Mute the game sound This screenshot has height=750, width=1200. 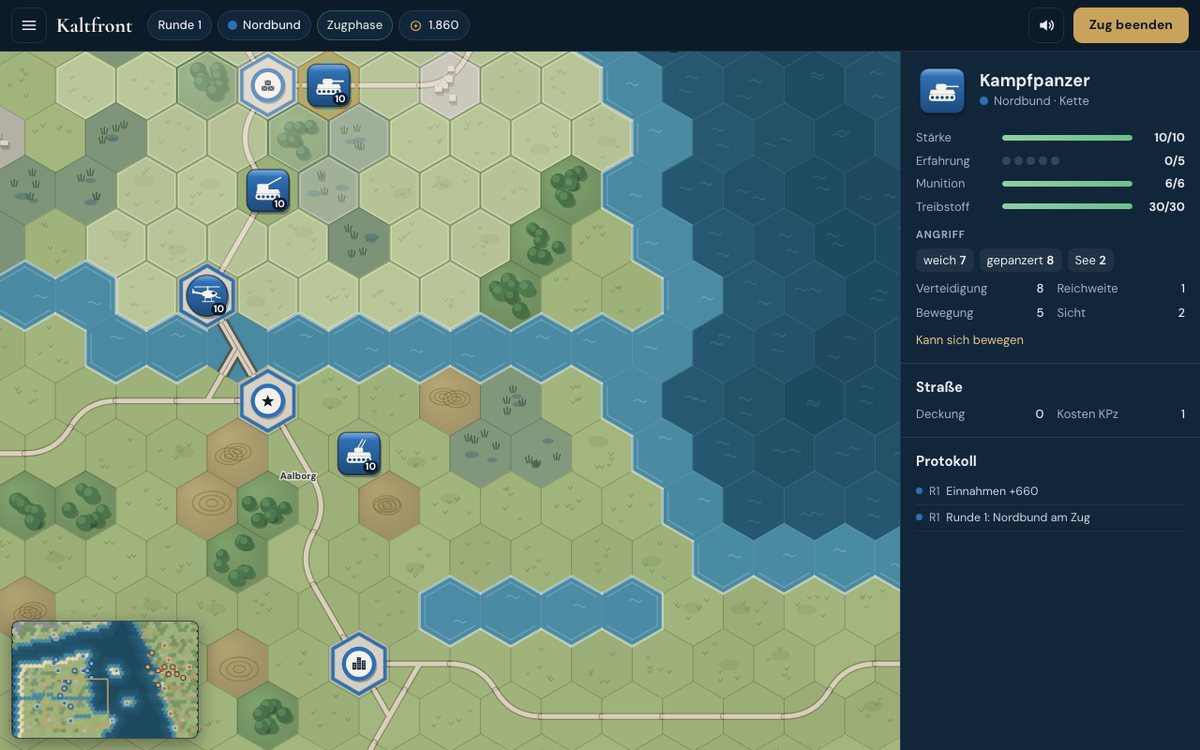pos(1046,25)
